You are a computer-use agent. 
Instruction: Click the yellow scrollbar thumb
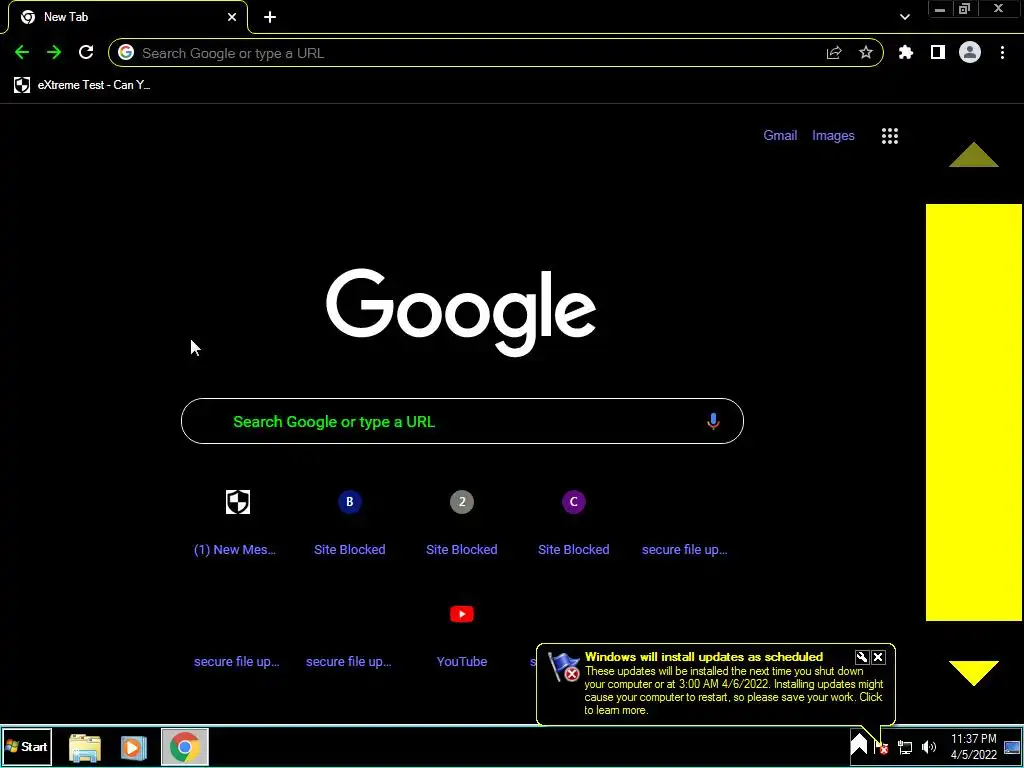974,412
